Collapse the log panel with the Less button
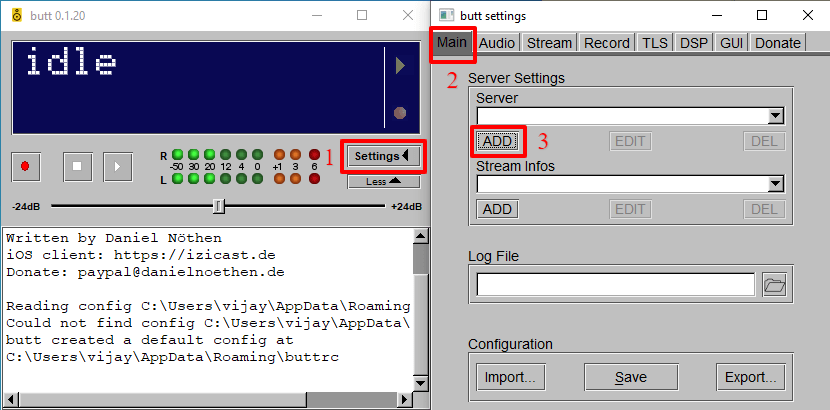This screenshot has height=410, width=830. (384, 181)
